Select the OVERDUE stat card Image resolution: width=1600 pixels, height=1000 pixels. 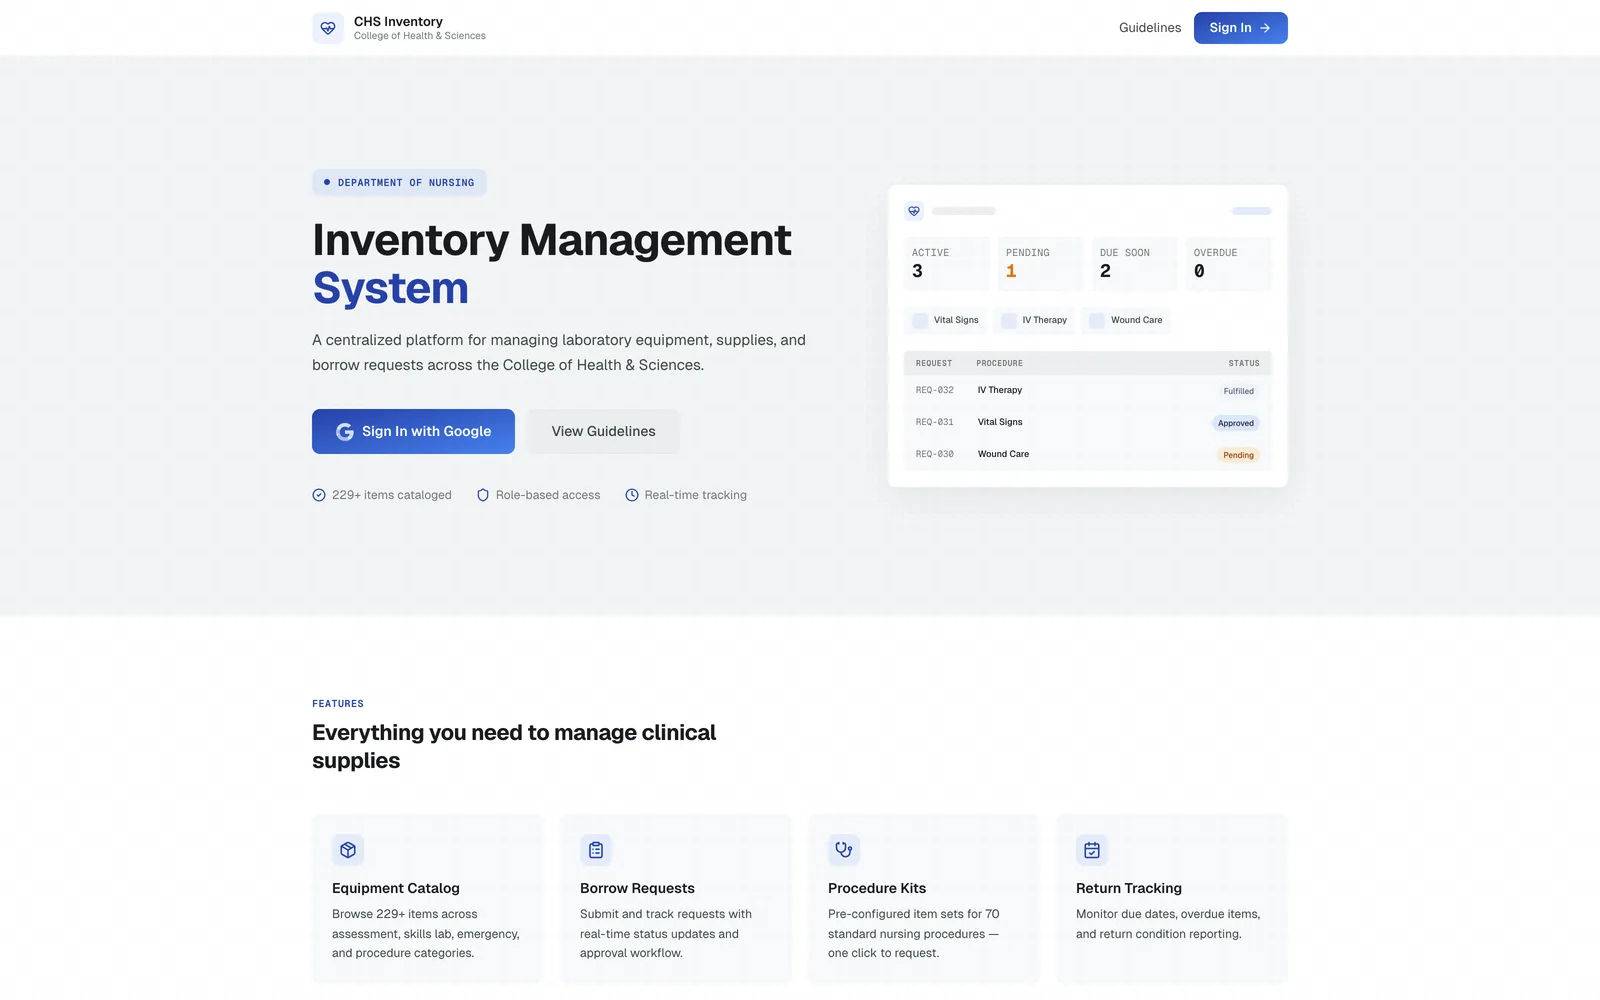pyautogui.click(x=1228, y=264)
